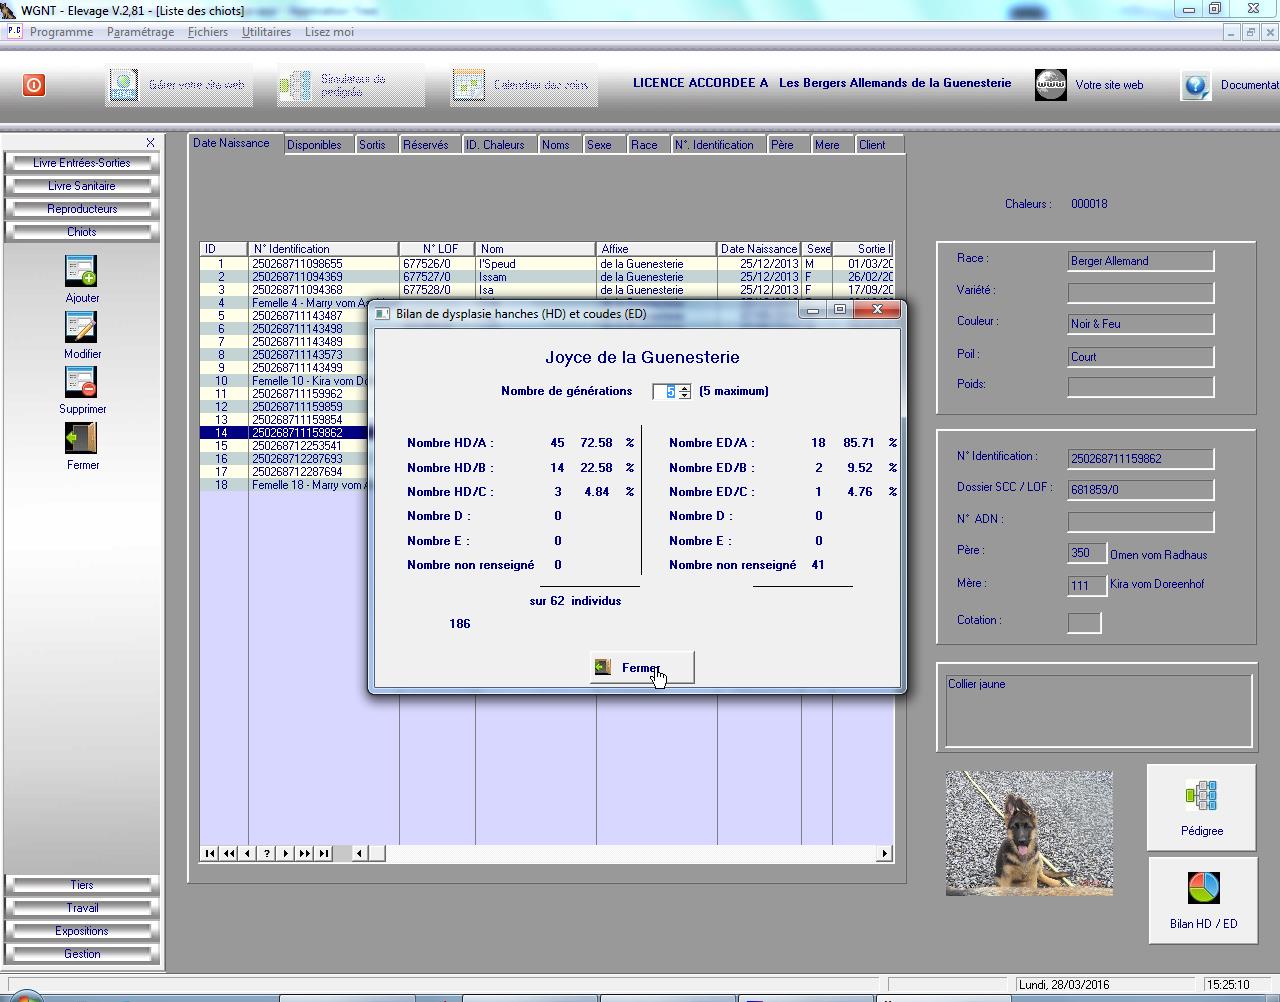This screenshot has height=1002, width=1280.
Task: Open the Pédigree tree icon
Action: click(1201, 797)
